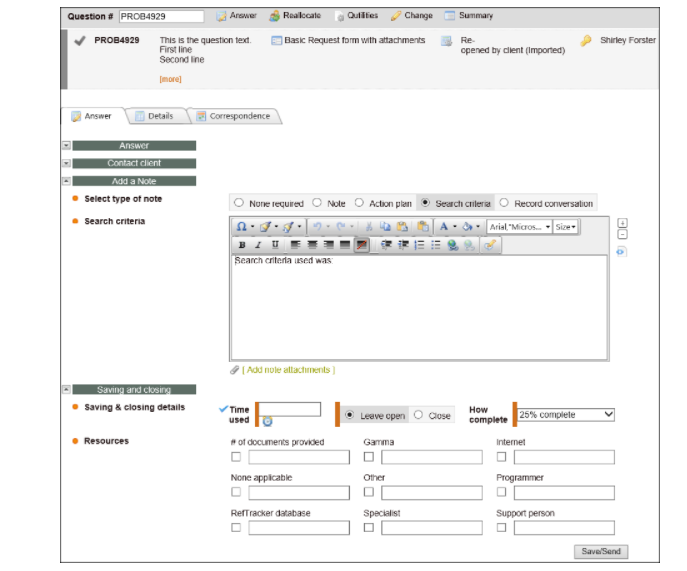Image resolution: width=687 pixels, height=571 pixels.
Task: Tick the Gamma resource checkbox
Action: tap(369, 457)
